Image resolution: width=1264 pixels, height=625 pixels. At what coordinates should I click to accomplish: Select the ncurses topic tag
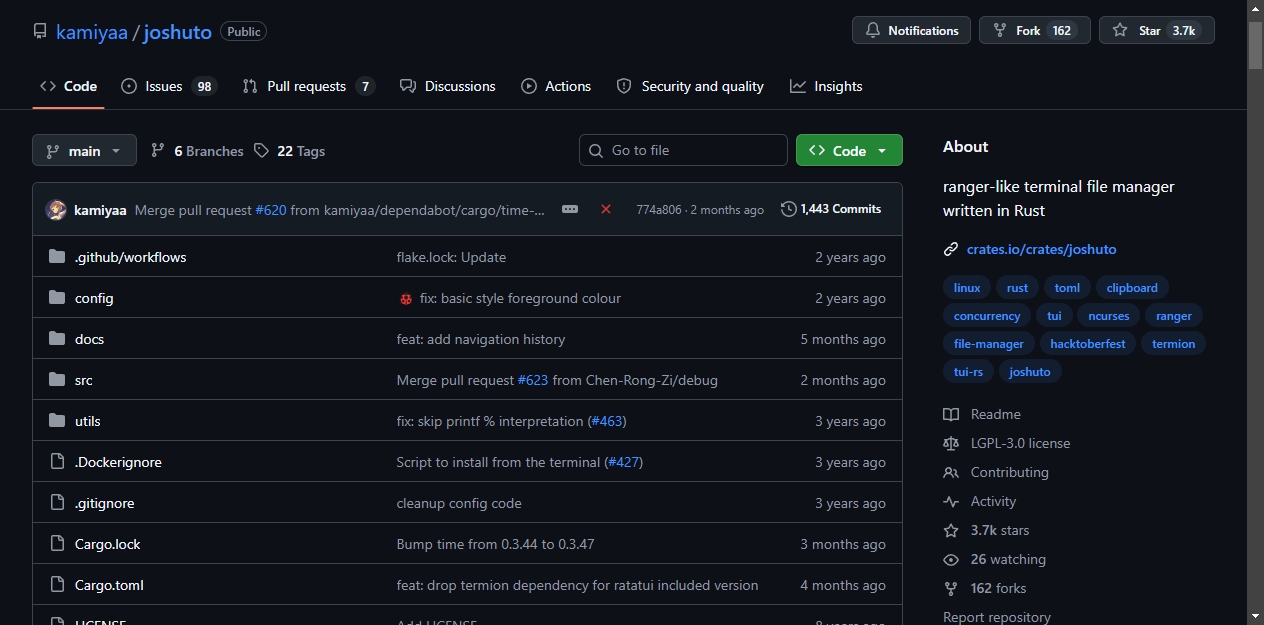click(x=1109, y=316)
